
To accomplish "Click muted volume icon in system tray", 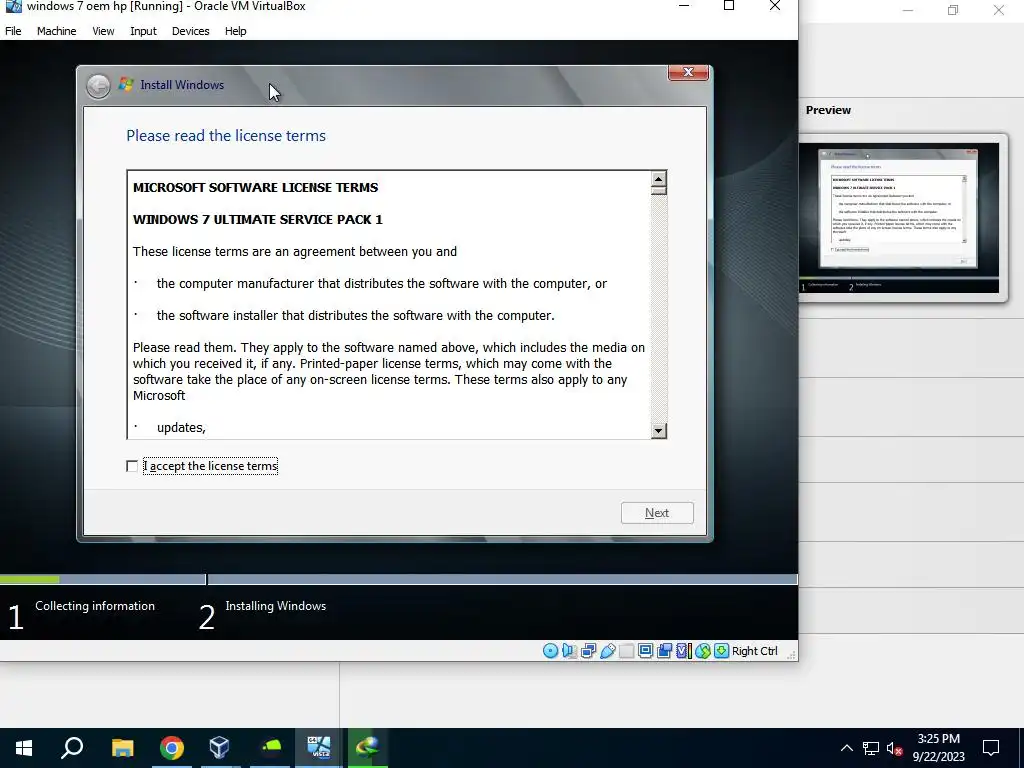I will [894, 748].
